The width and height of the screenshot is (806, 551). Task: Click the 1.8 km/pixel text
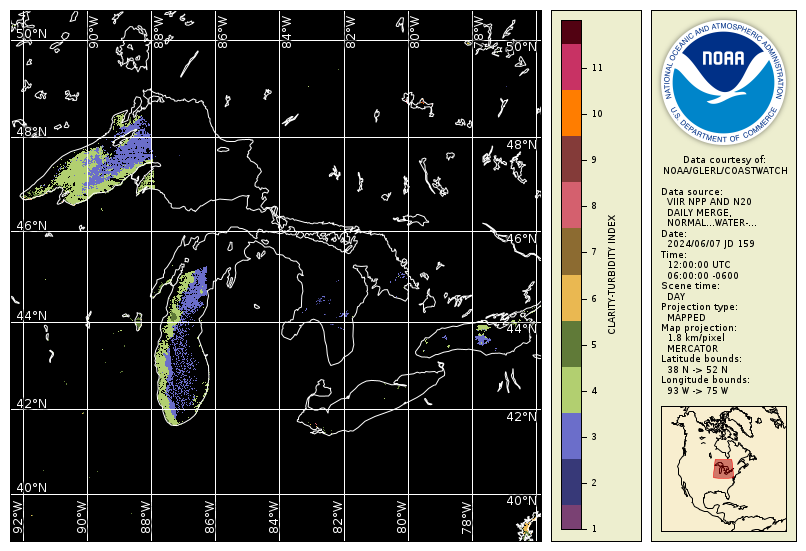(696, 338)
